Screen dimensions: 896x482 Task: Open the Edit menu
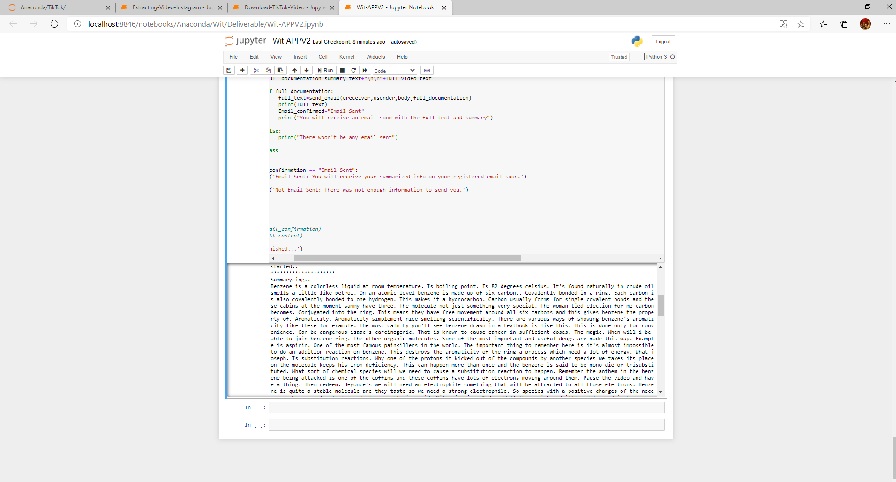254,57
